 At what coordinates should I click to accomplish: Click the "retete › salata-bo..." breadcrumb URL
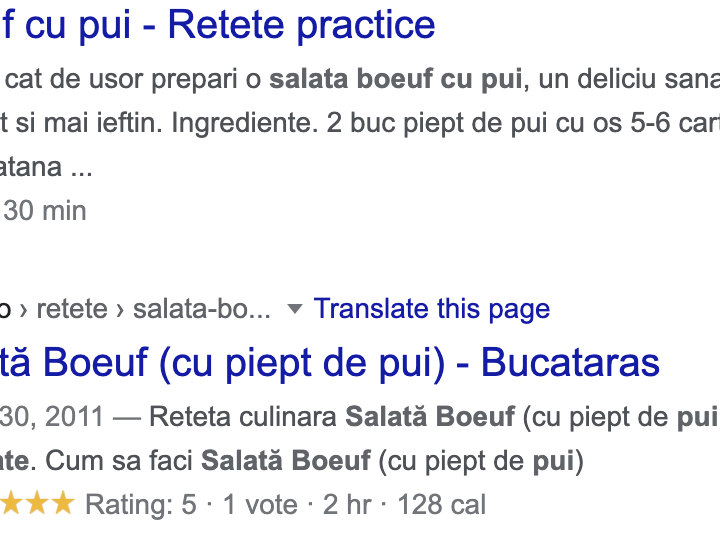click(150, 309)
